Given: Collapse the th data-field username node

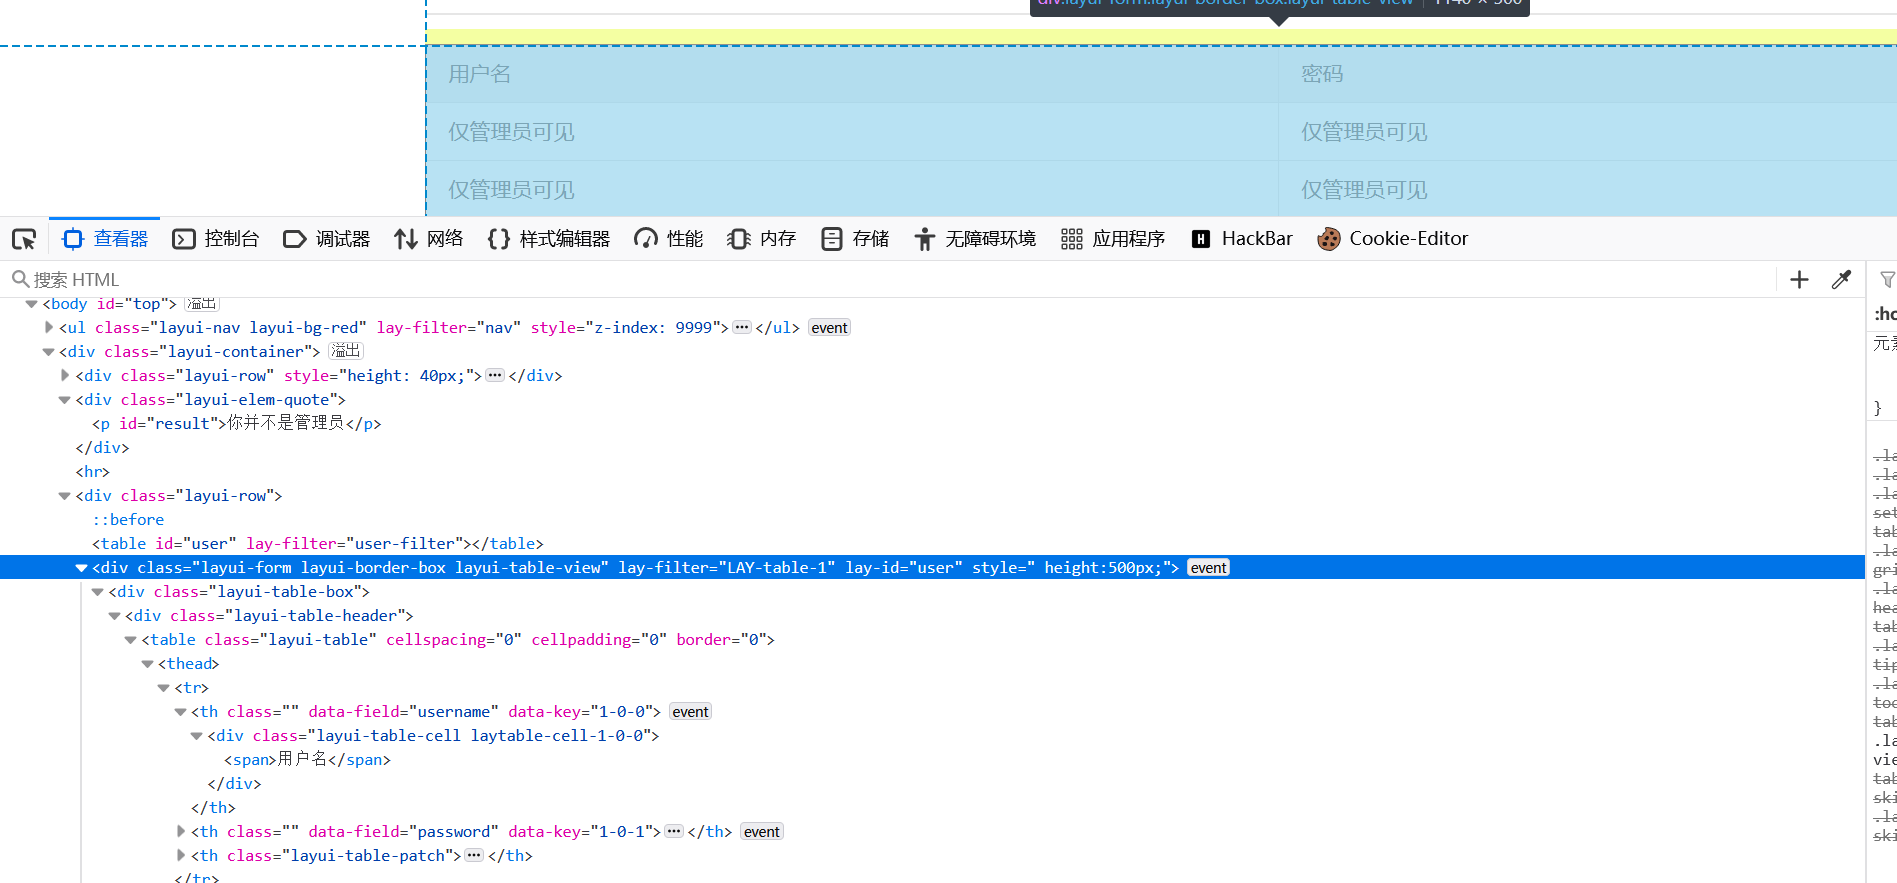Looking at the screenshot, I should (180, 712).
